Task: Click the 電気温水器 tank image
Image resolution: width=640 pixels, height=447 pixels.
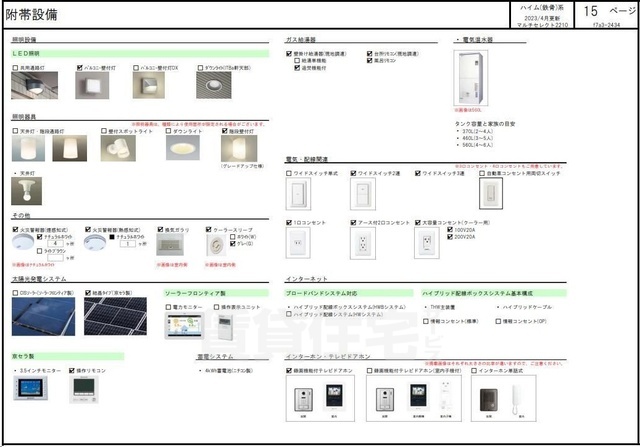Action: pos(471,78)
